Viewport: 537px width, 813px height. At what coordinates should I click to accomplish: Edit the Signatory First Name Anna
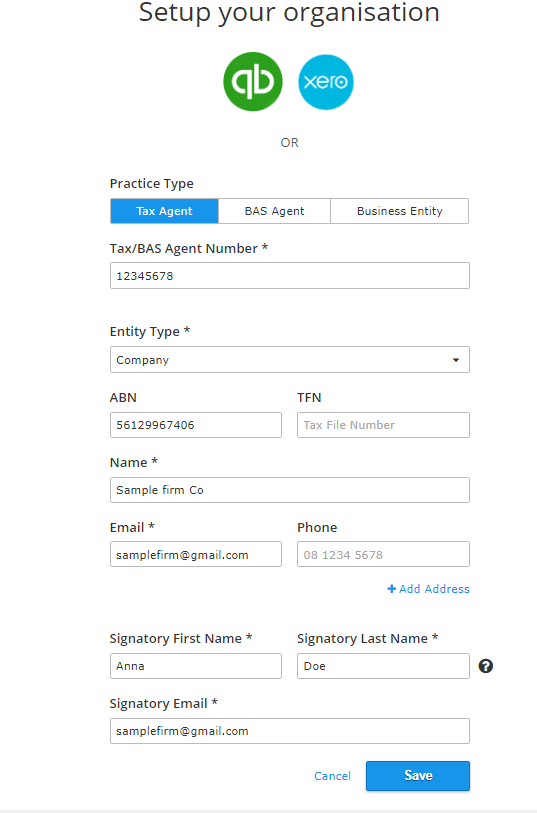(x=196, y=666)
